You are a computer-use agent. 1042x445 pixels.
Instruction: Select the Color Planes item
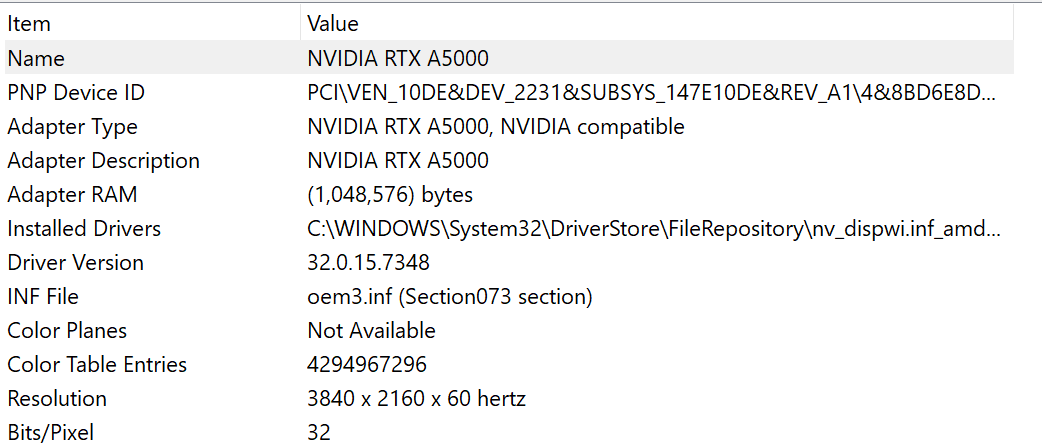pos(67,331)
